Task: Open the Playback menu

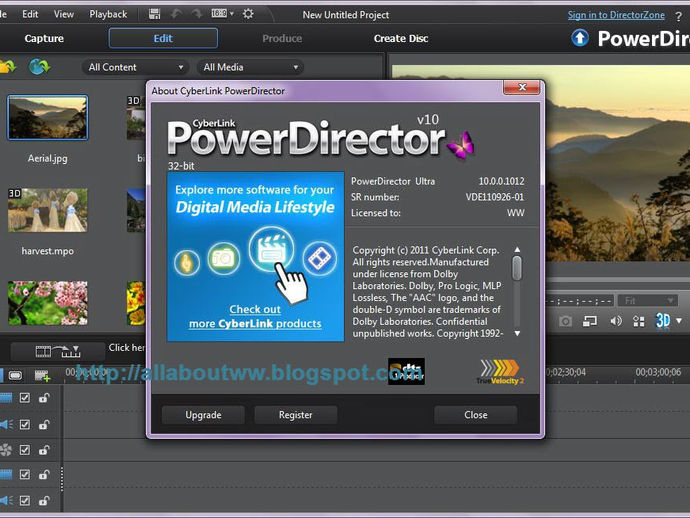Action: (x=108, y=14)
